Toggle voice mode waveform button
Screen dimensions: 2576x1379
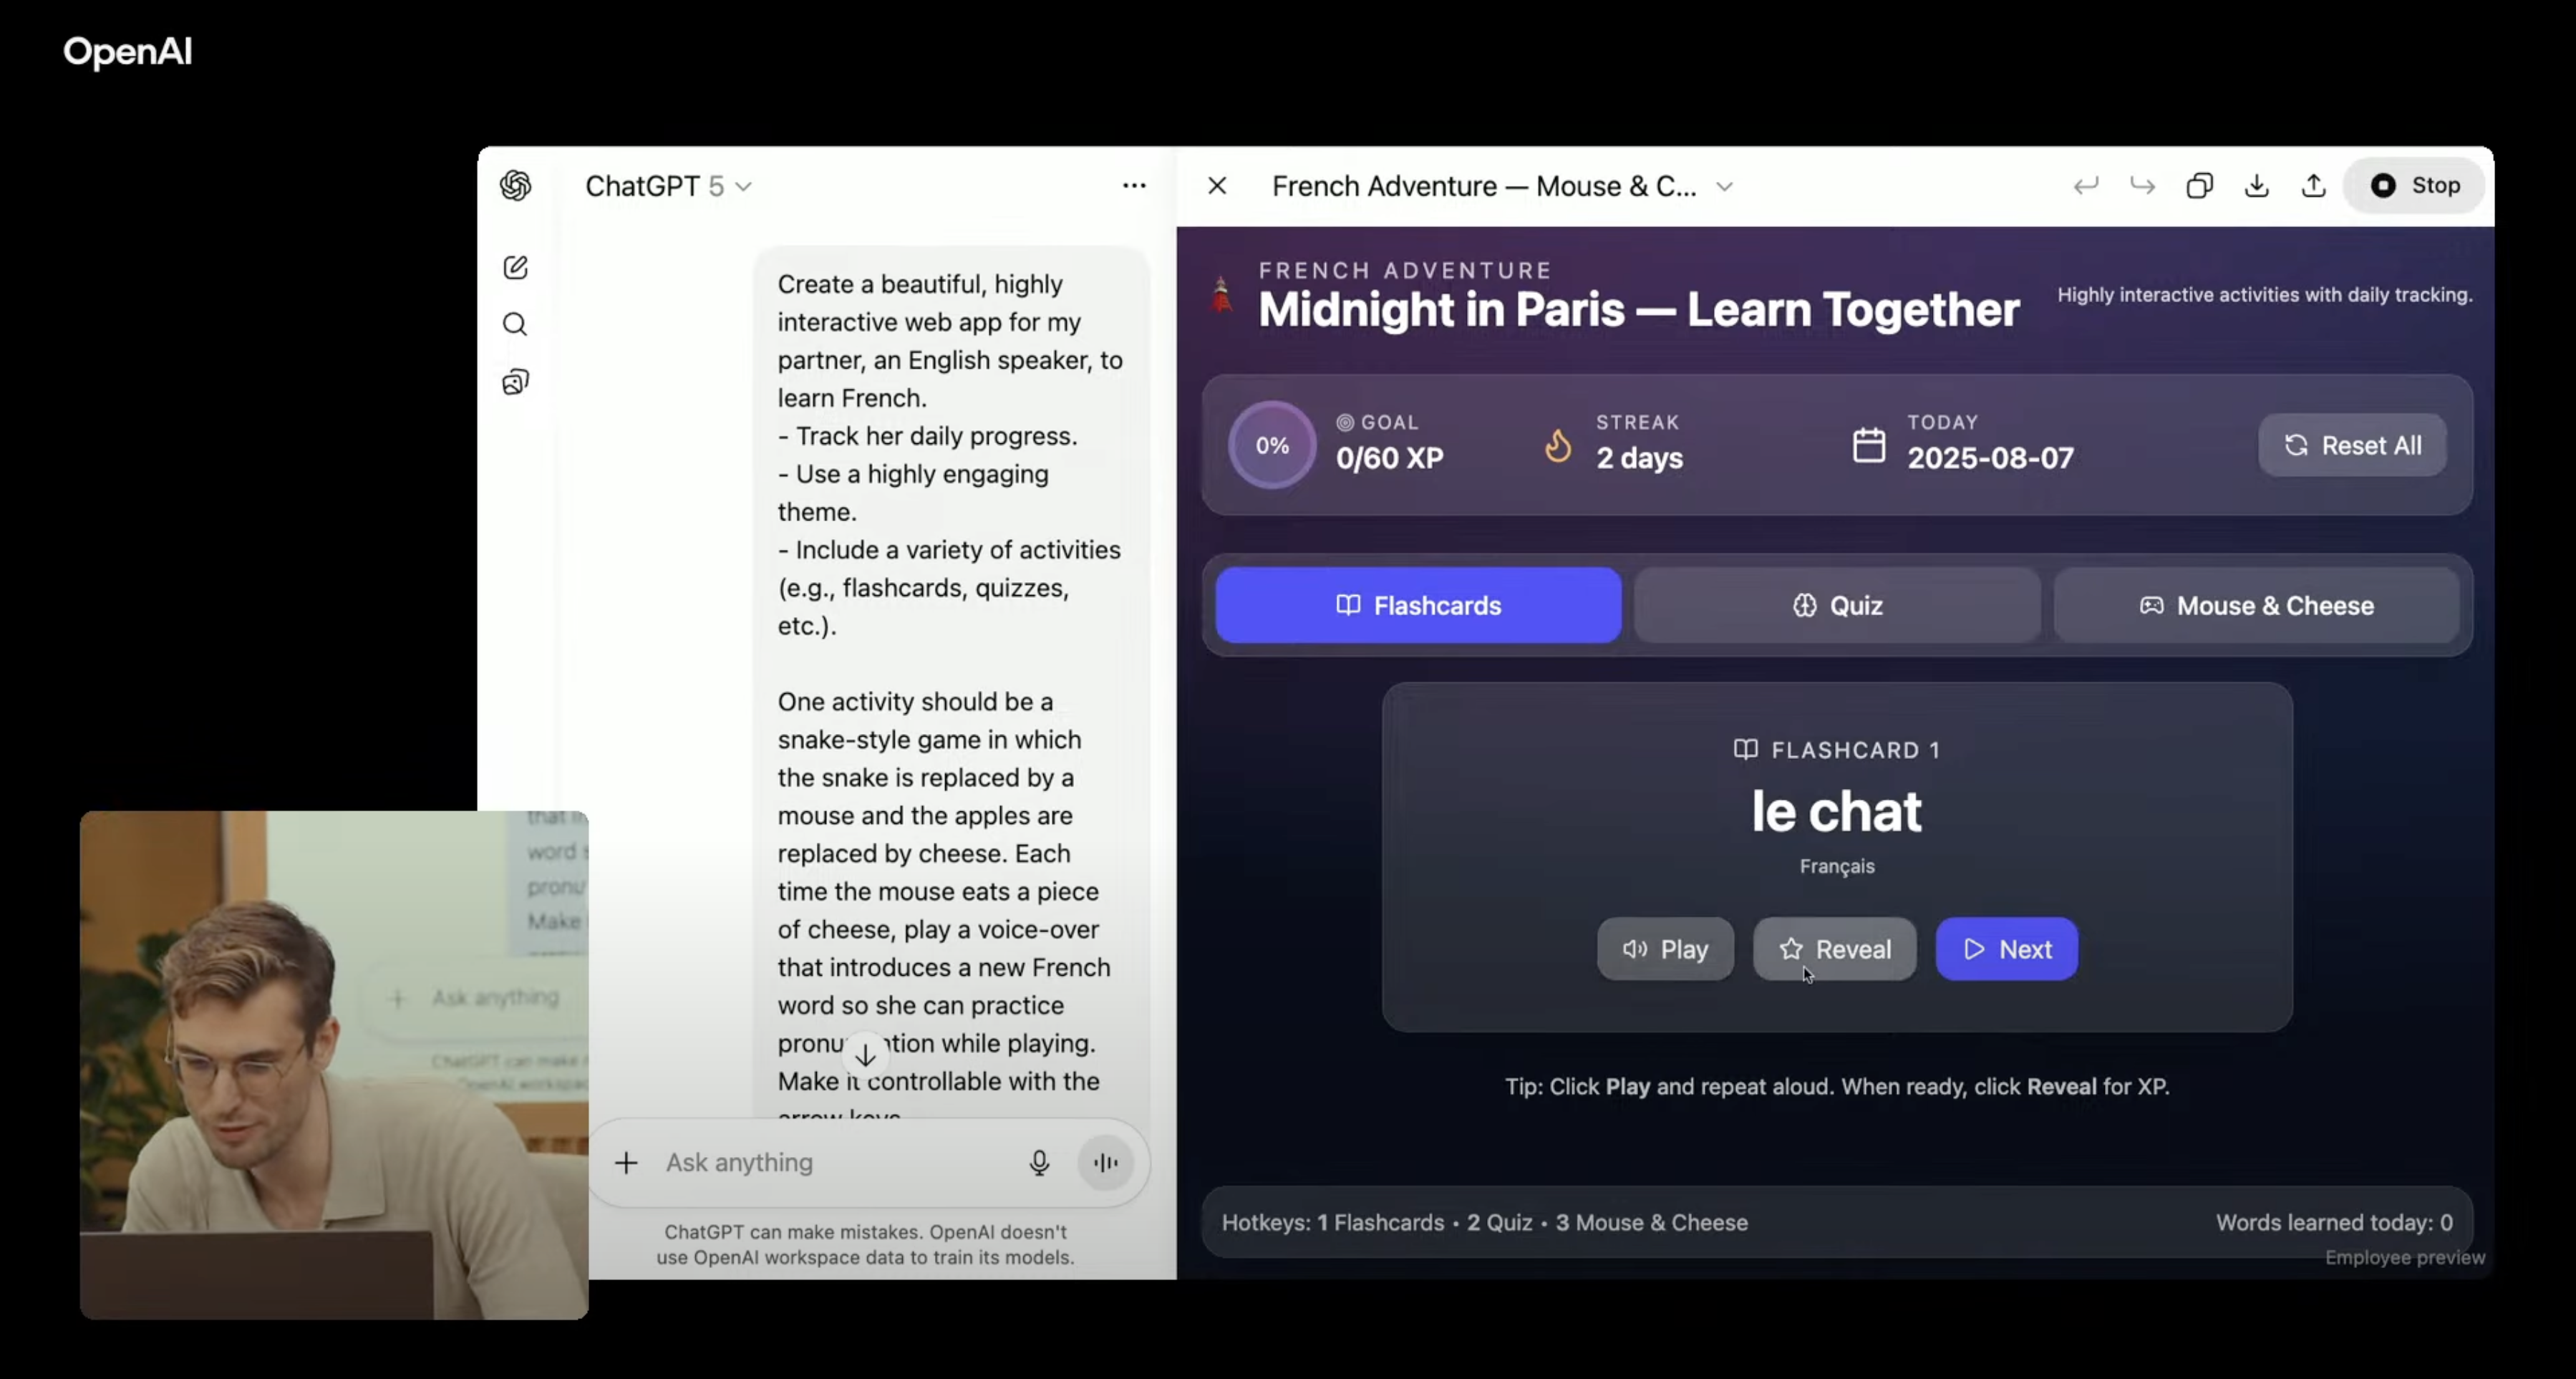click(x=1105, y=1162)
